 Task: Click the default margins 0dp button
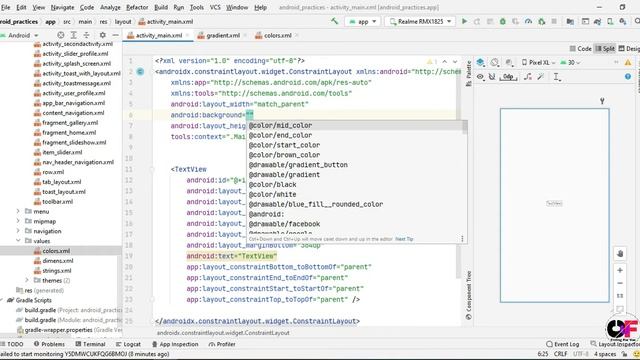point(508,76)
